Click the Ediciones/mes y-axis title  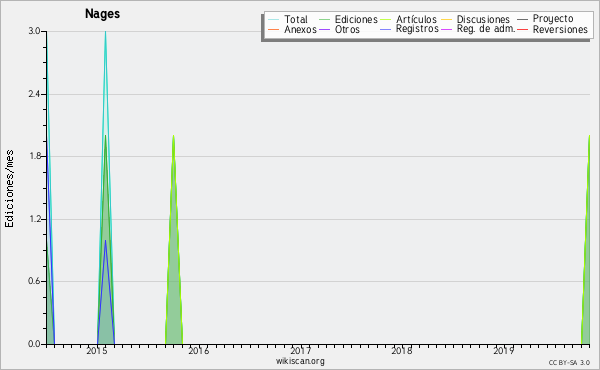(10, 189)
